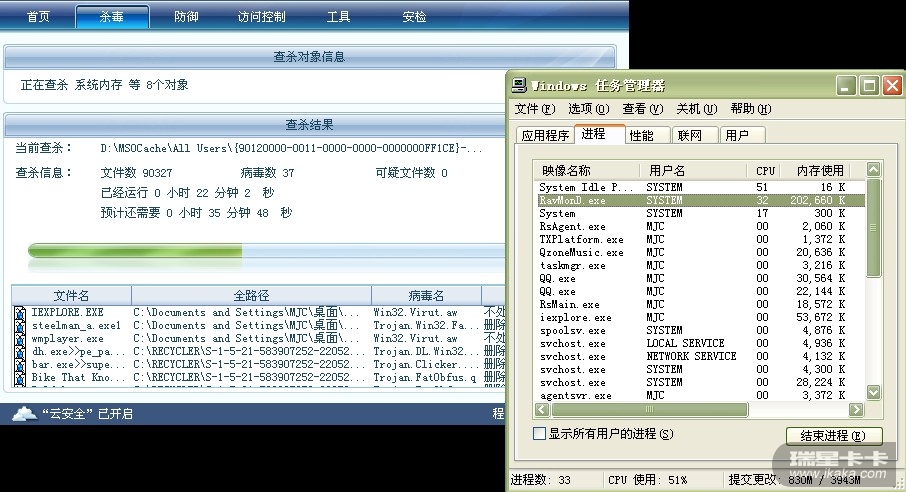Click the vertical scrollbar thumb in process list
Image resolution: width=906 pixels, height=492 pixels.
coord(874,227)
